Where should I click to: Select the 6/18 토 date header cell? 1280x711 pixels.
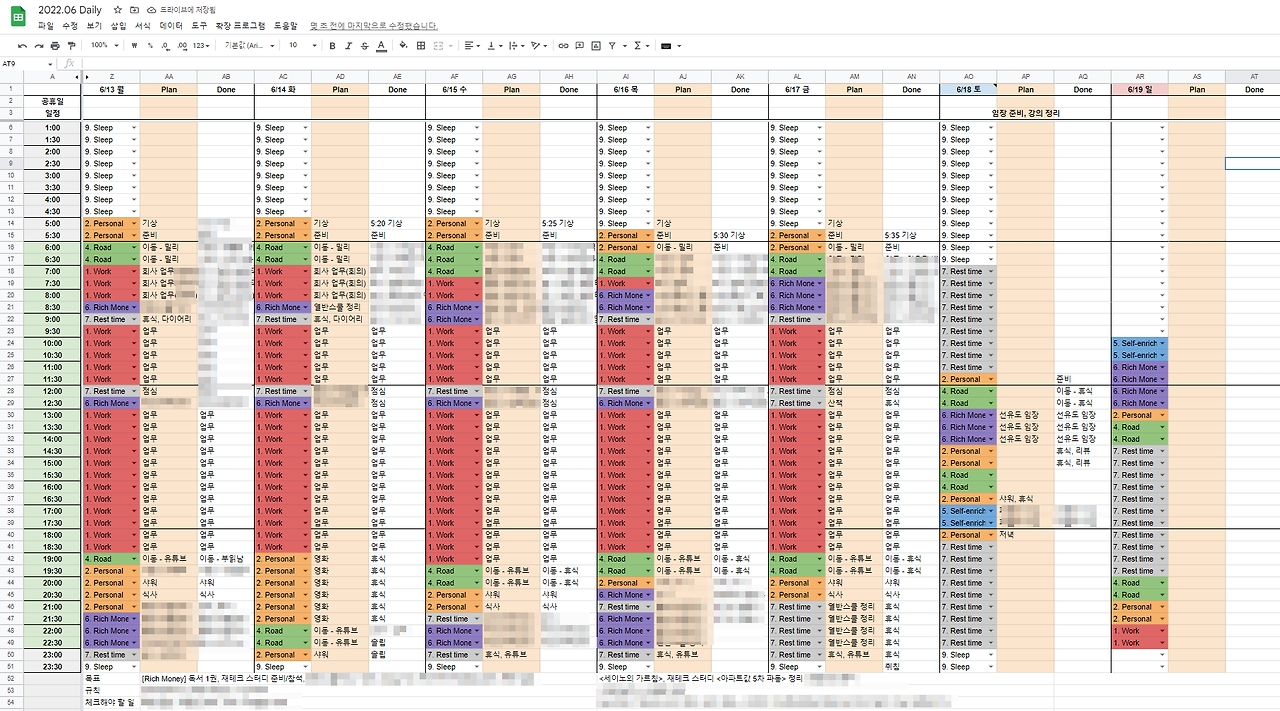point(968,89)
